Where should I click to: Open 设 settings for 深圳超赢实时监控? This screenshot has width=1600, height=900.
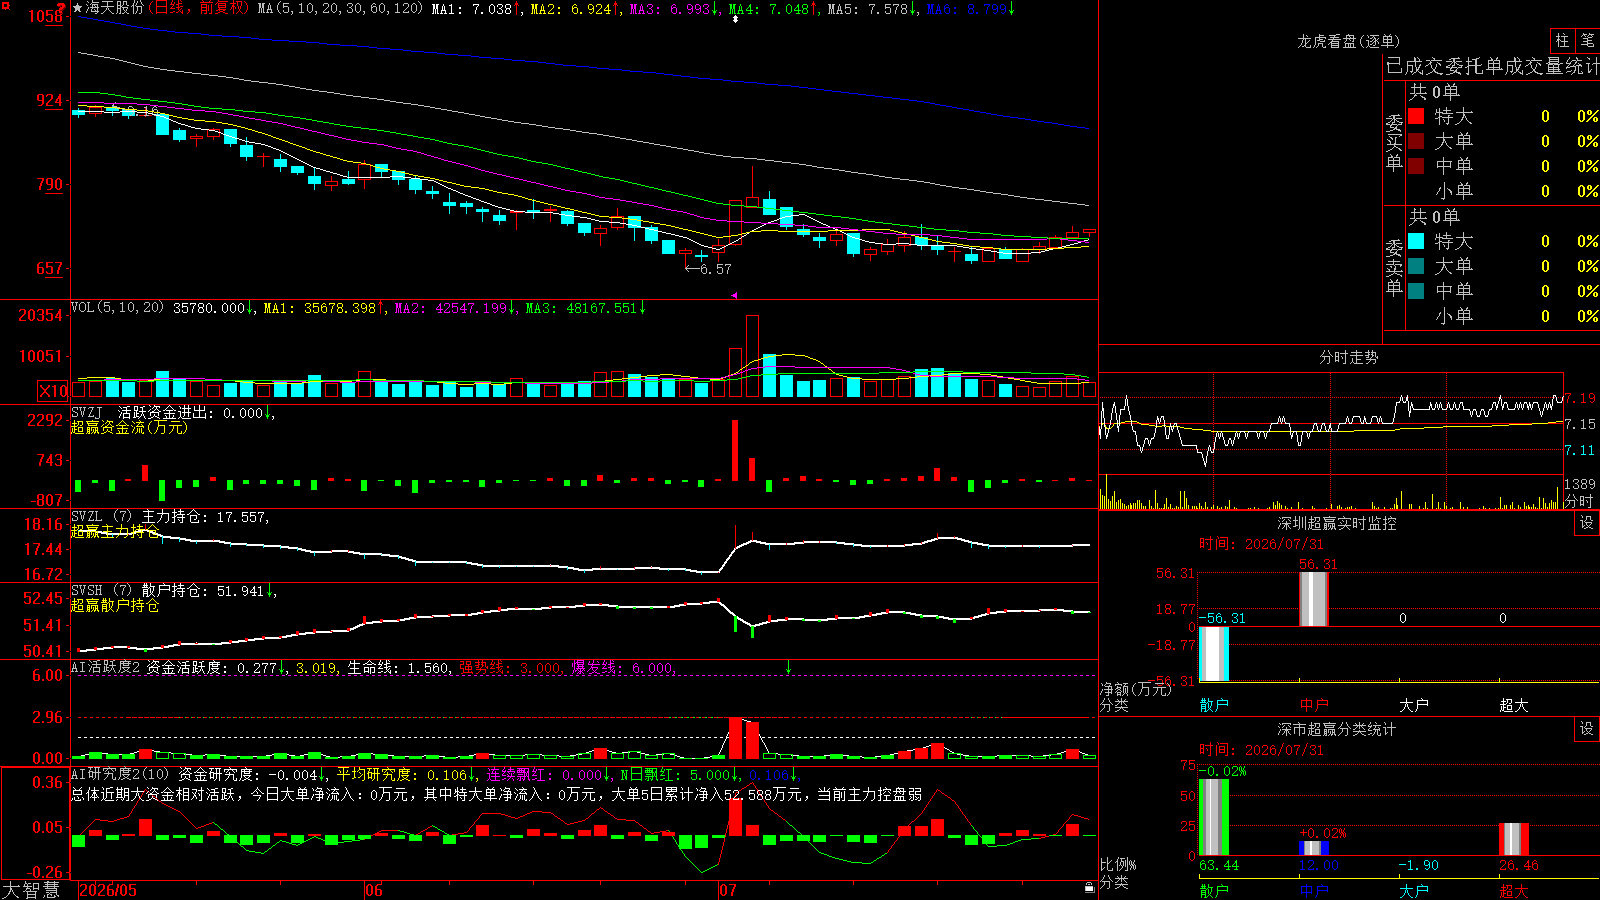click(1587, 523)
